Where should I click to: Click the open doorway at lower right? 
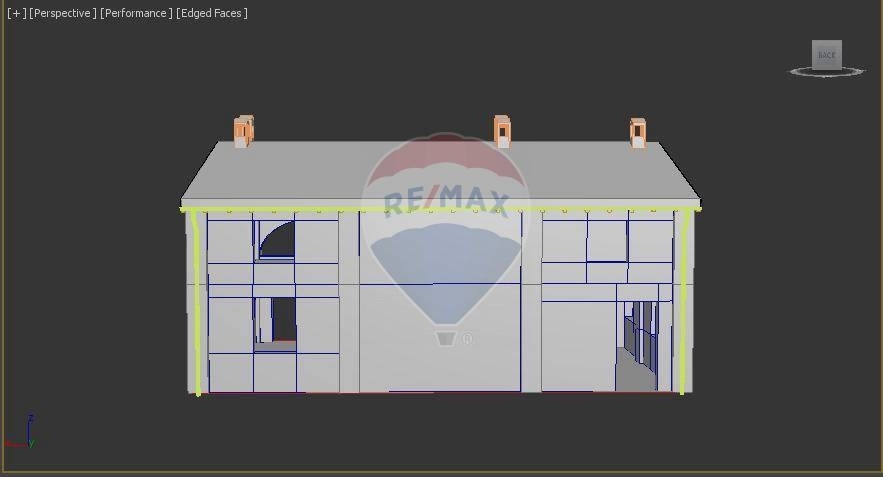click(x=638, y=345)
